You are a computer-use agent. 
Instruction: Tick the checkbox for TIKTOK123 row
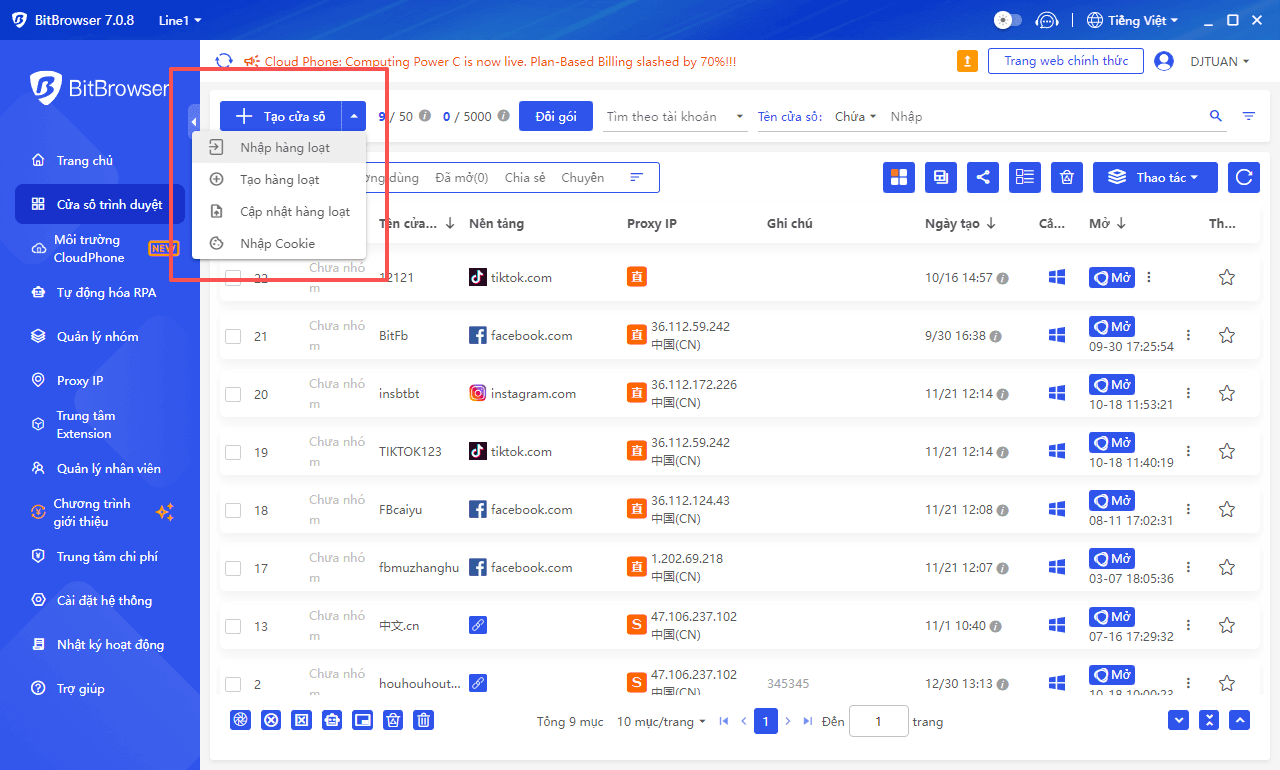pyautogui.click(x=234, y=451)
